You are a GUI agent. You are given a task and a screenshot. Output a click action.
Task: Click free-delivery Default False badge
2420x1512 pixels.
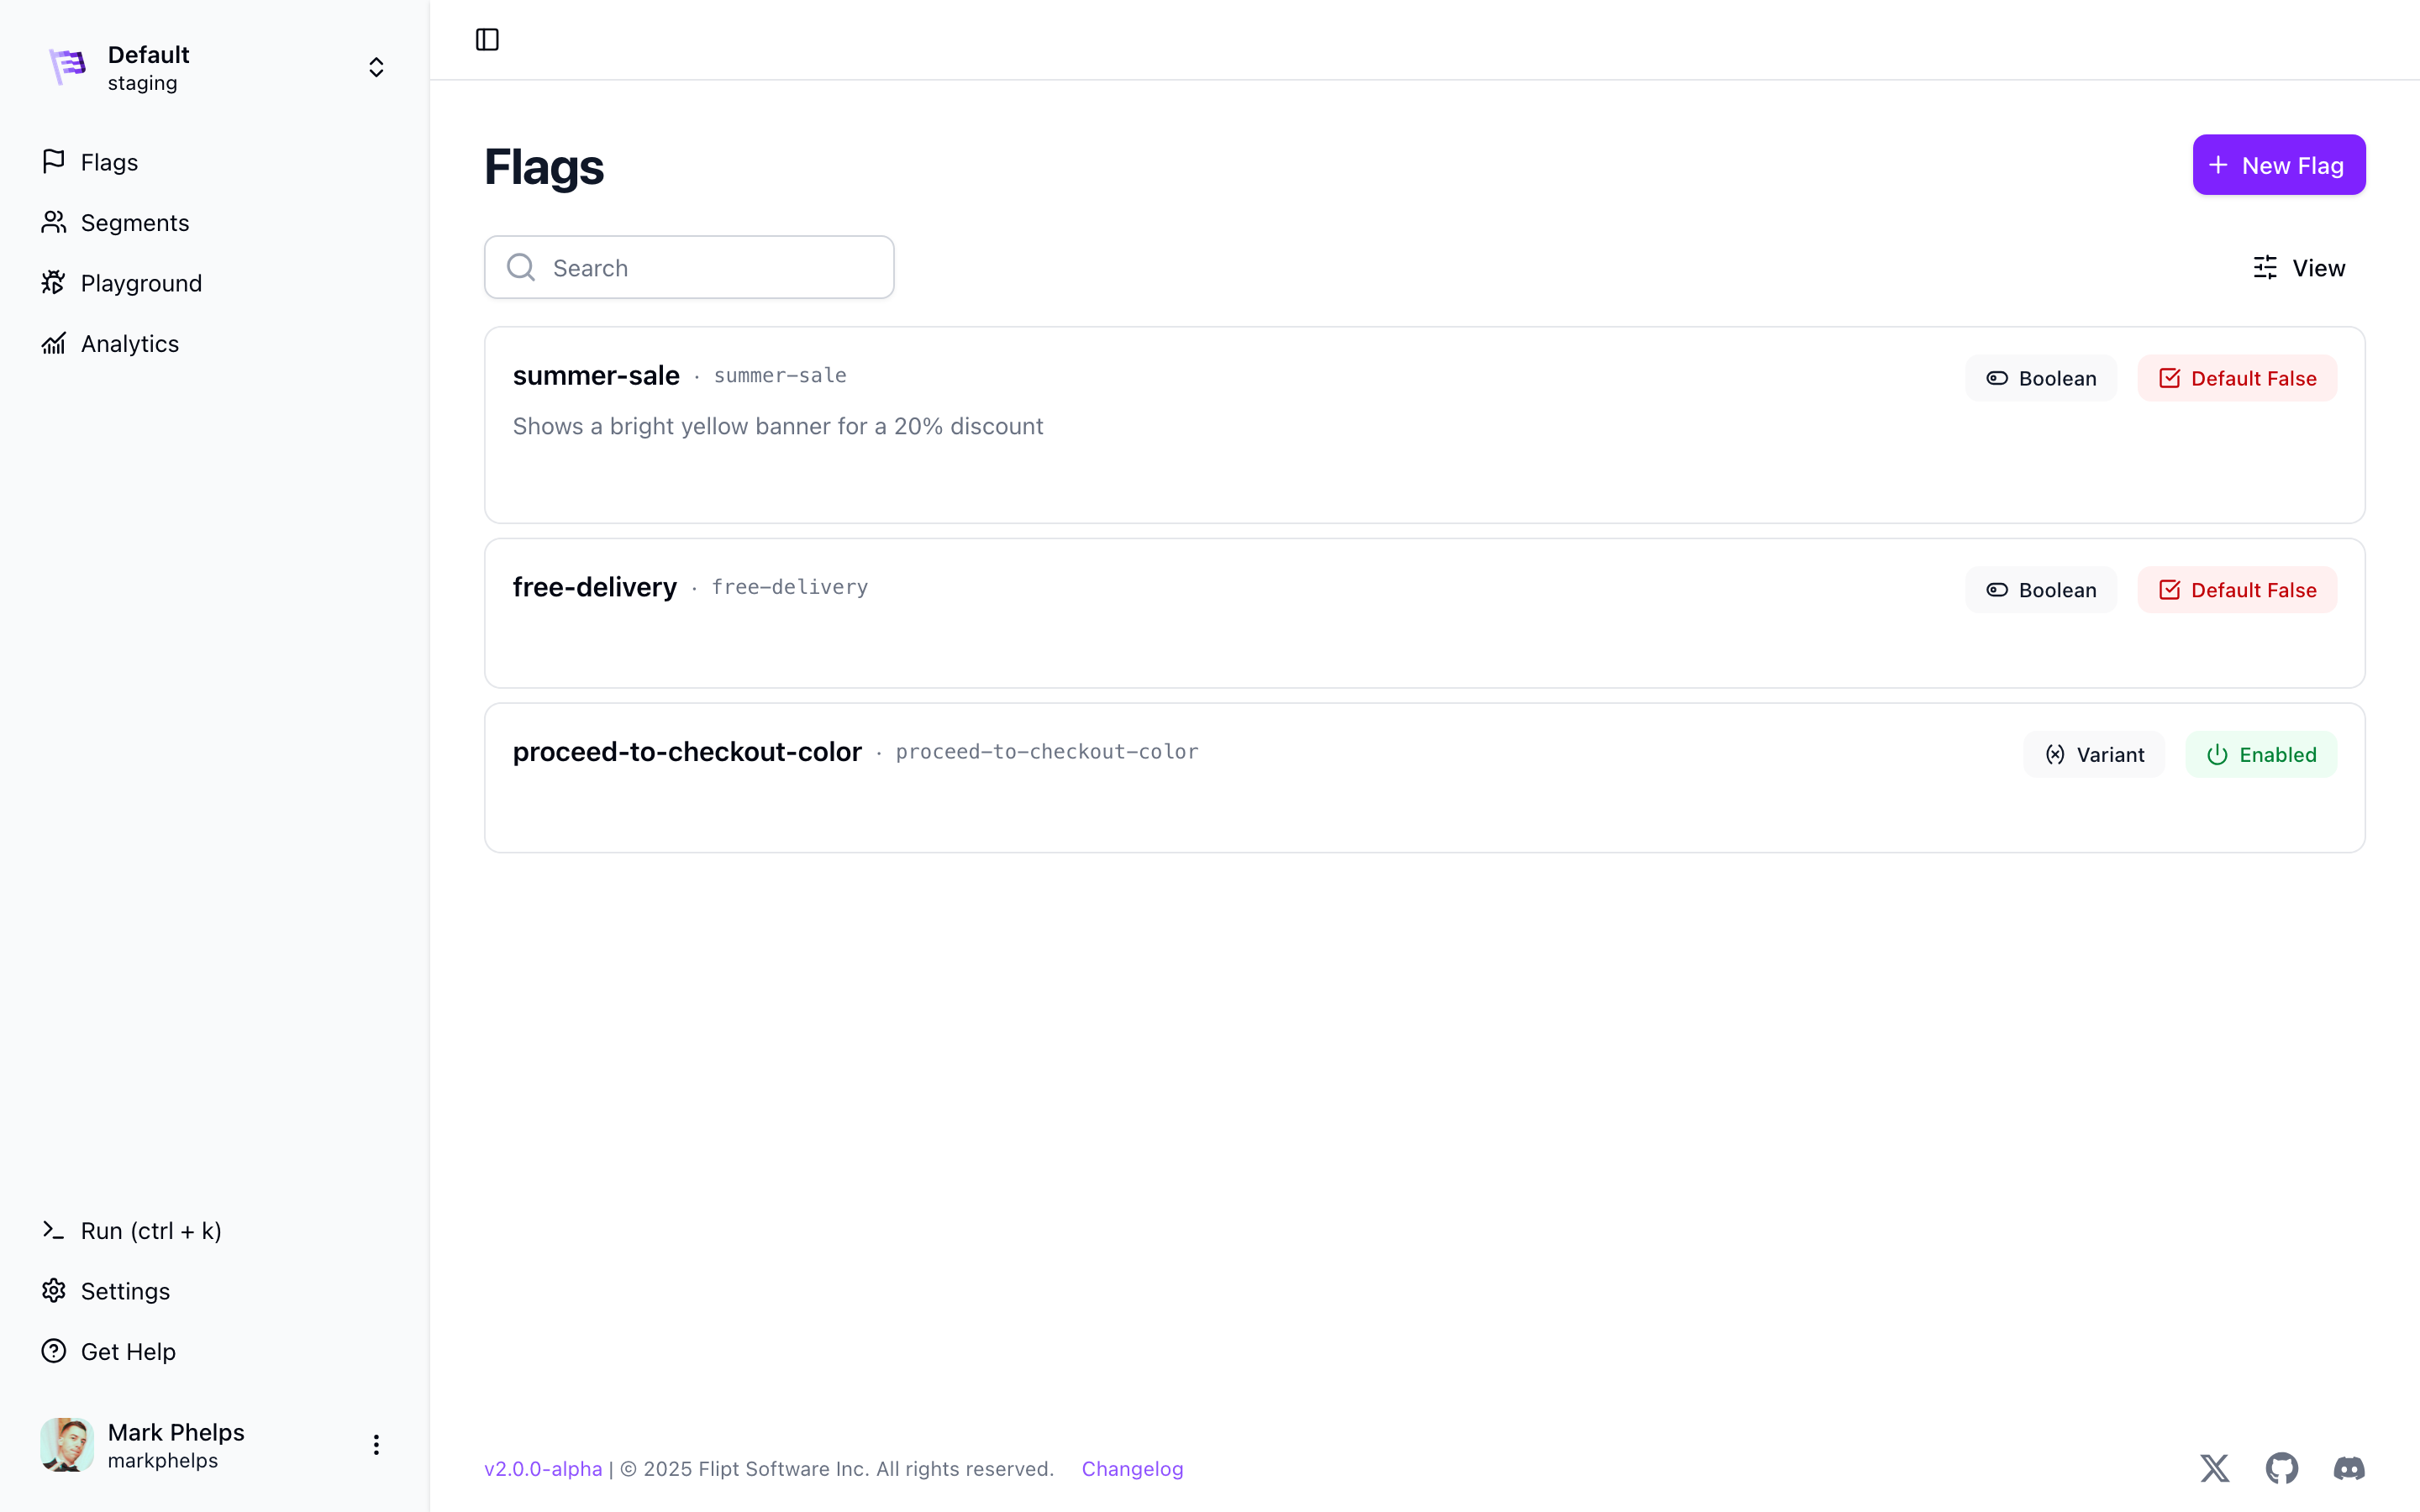(x=2237, y=590)
